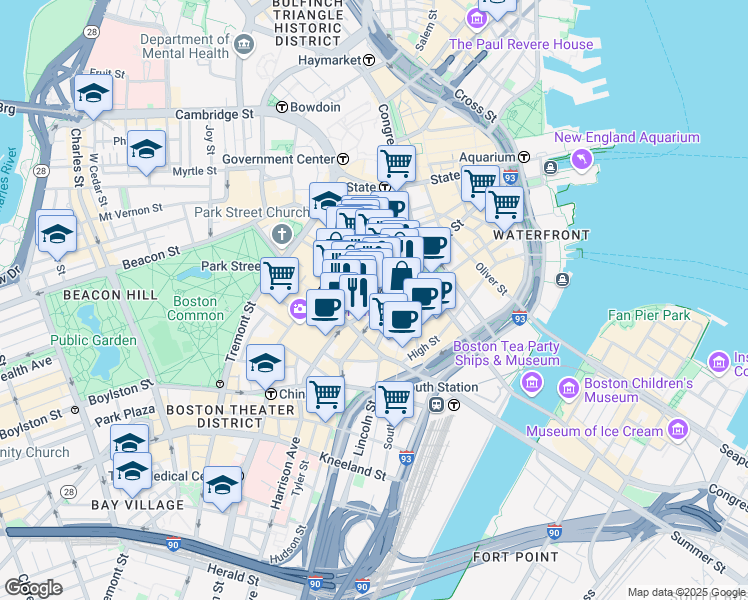Click the Haymarket T station icon

tap(369, 60)
